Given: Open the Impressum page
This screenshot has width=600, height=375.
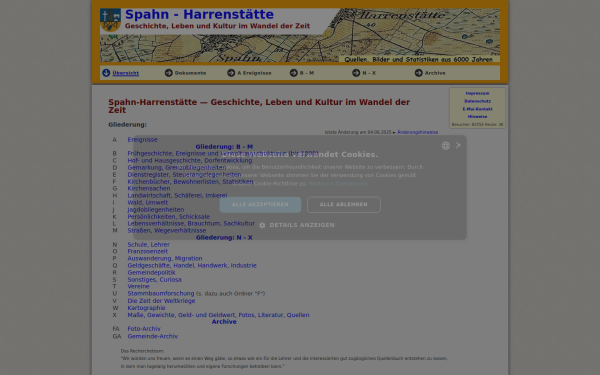Looking at the screenshot, I should pos(477,93).
